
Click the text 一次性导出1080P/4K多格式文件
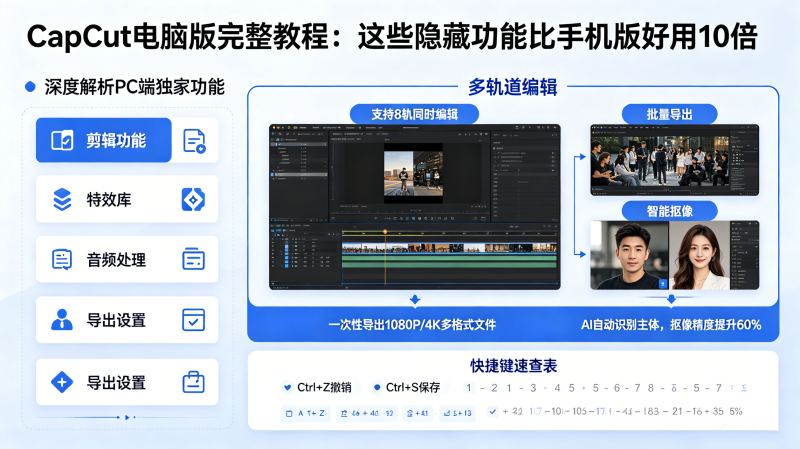(412, 325)
